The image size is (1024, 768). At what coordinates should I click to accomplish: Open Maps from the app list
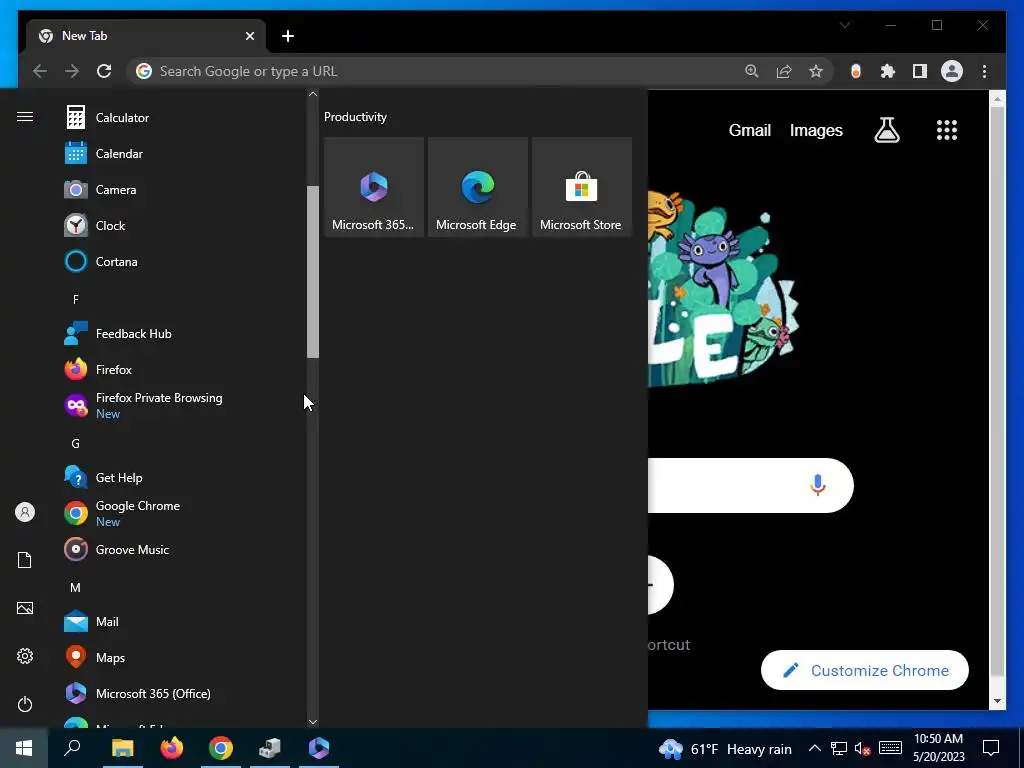tap(183, 658)
